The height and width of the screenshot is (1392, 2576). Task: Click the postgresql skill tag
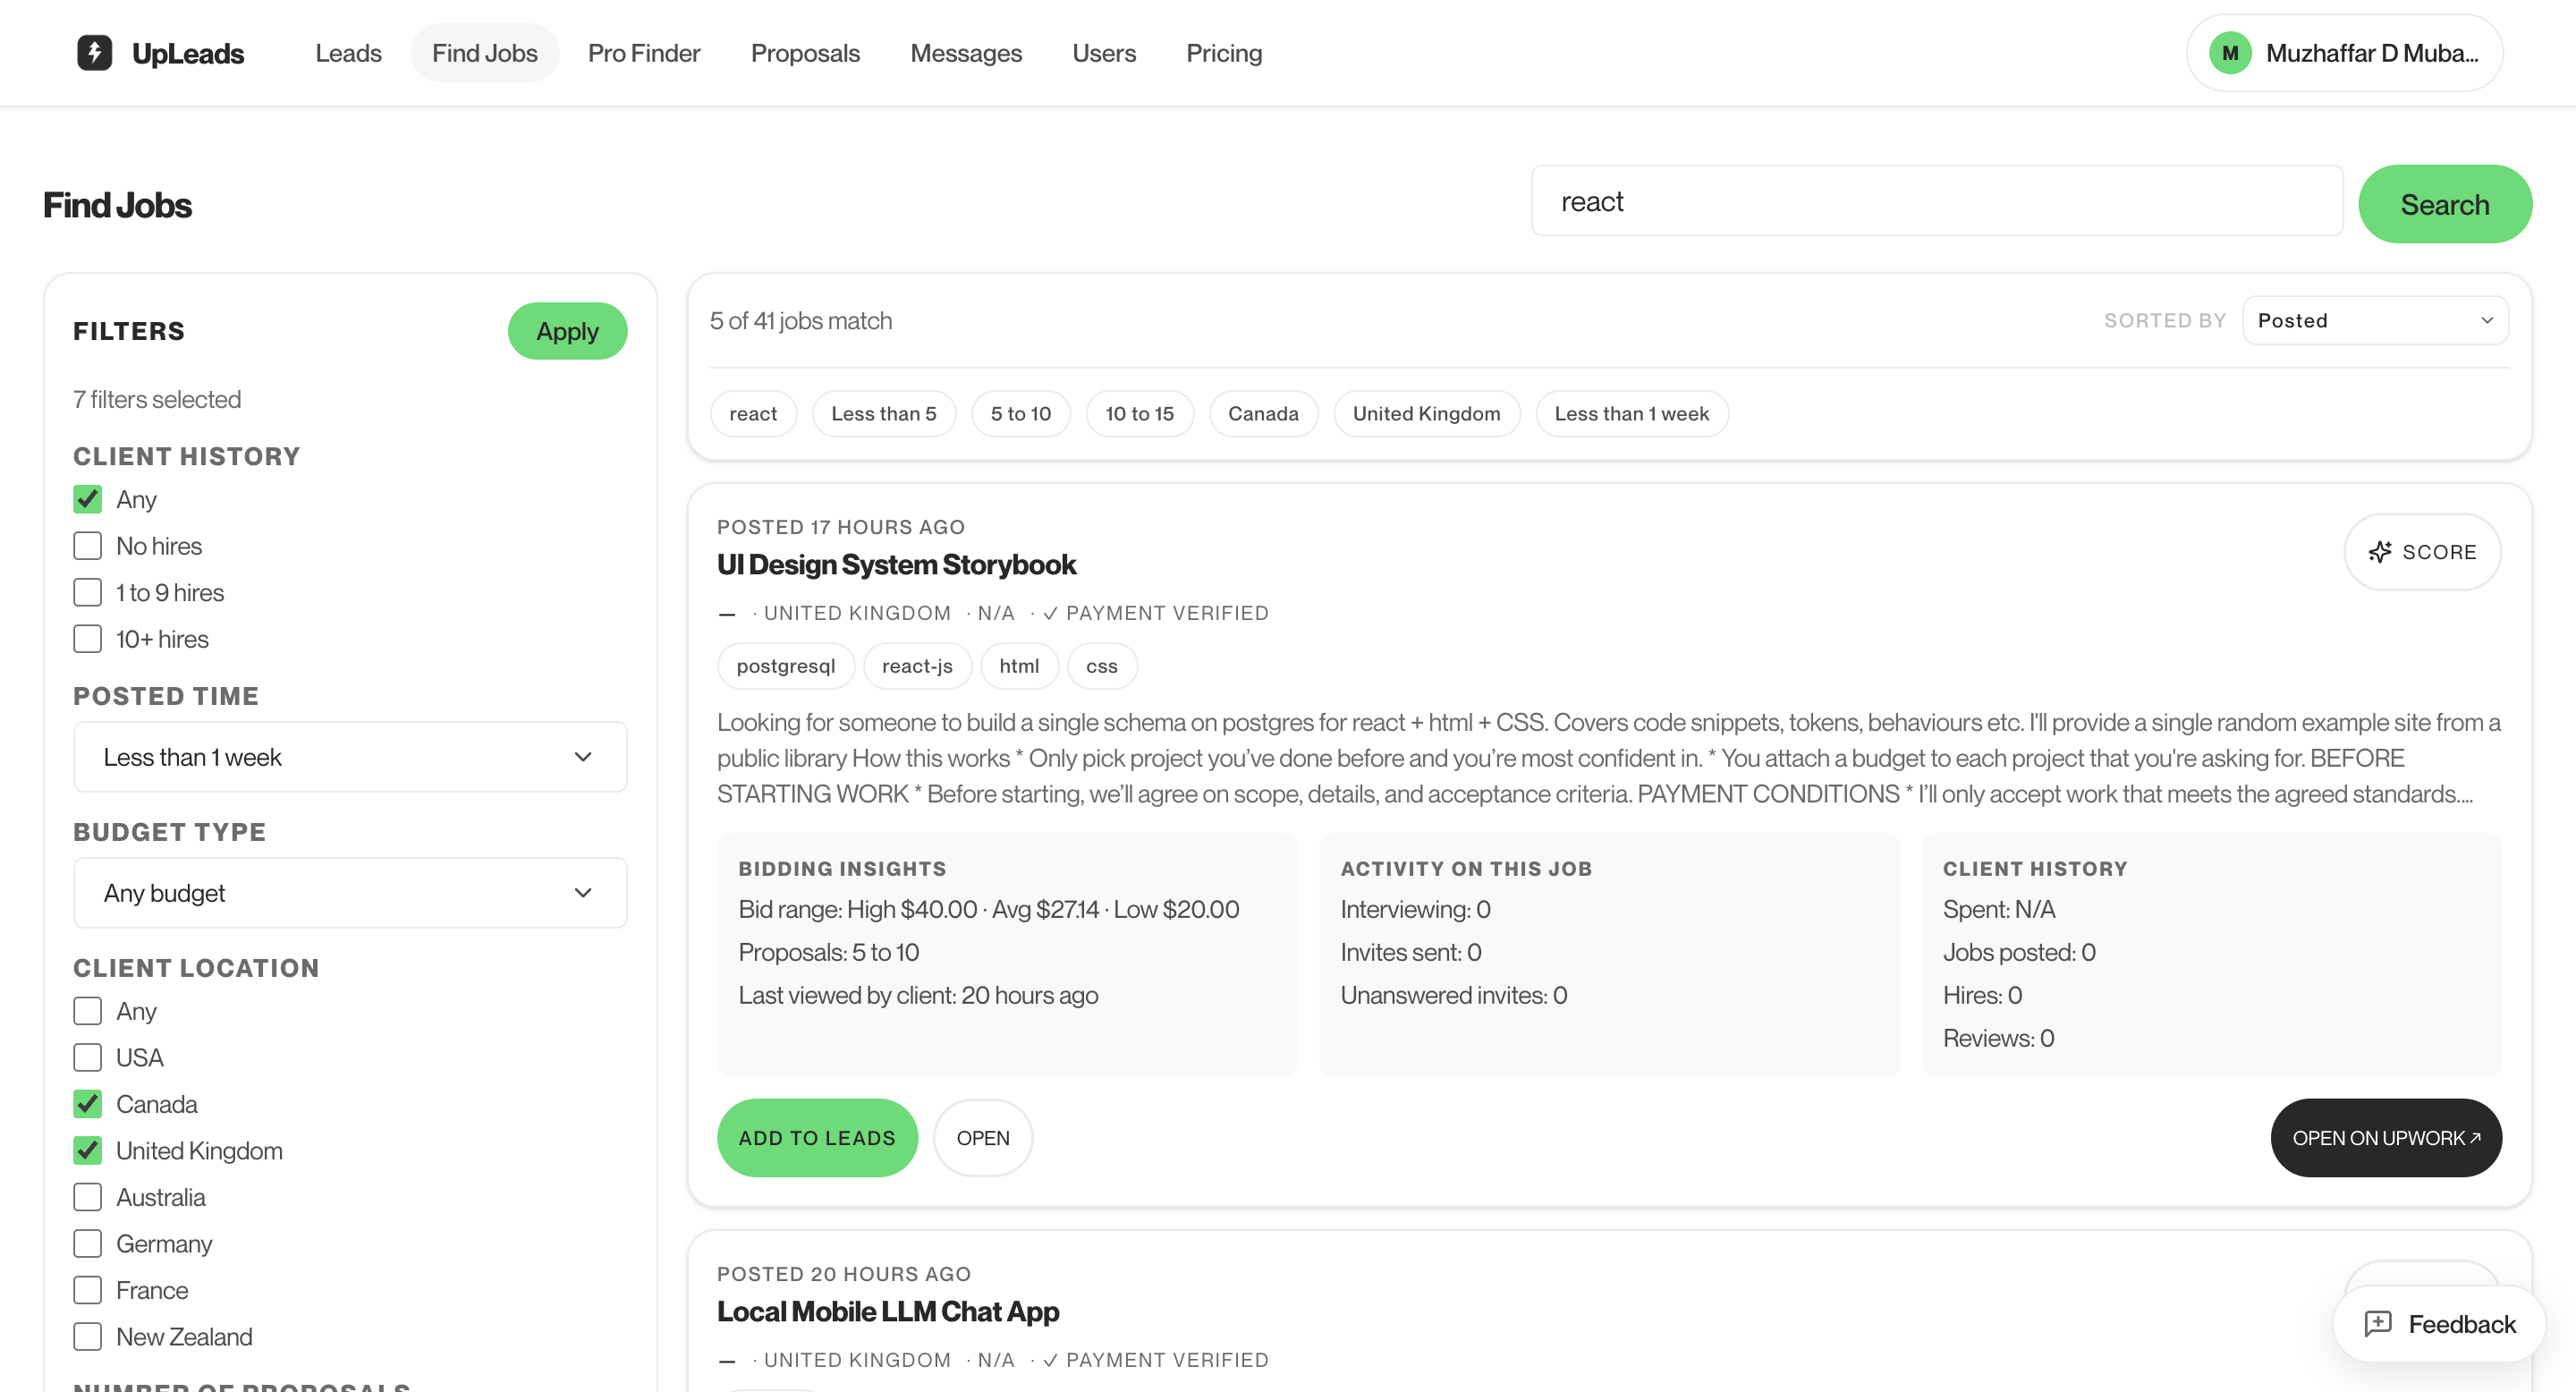(785, 666)
